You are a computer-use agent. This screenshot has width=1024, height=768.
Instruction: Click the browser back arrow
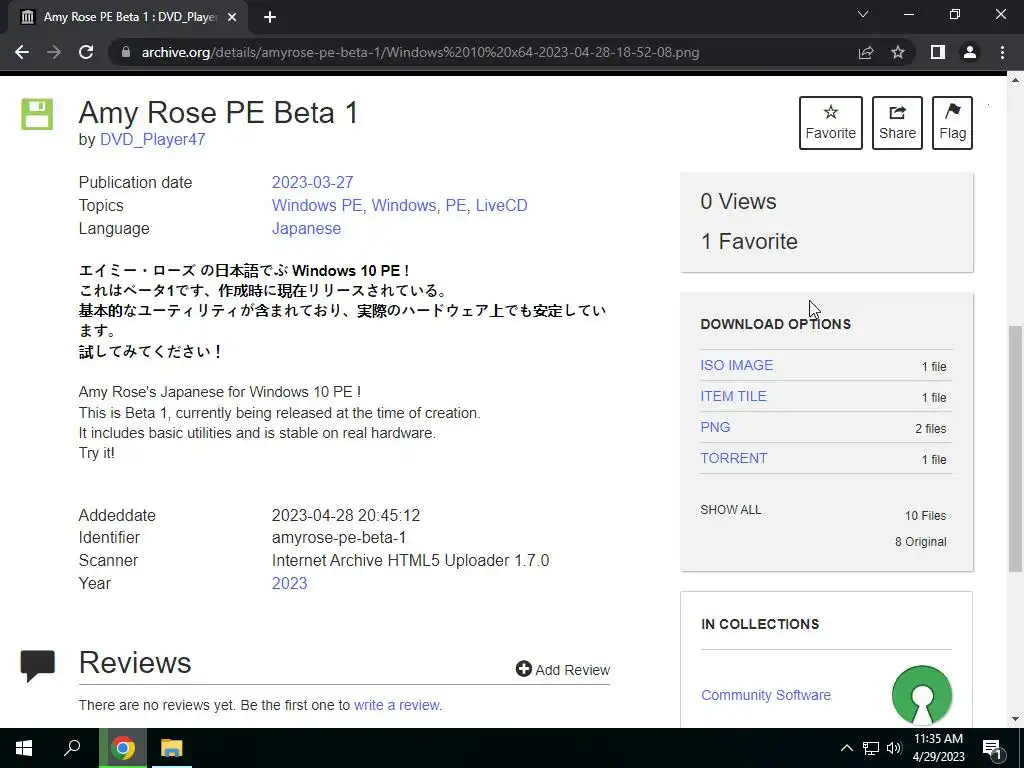point(22,52)
